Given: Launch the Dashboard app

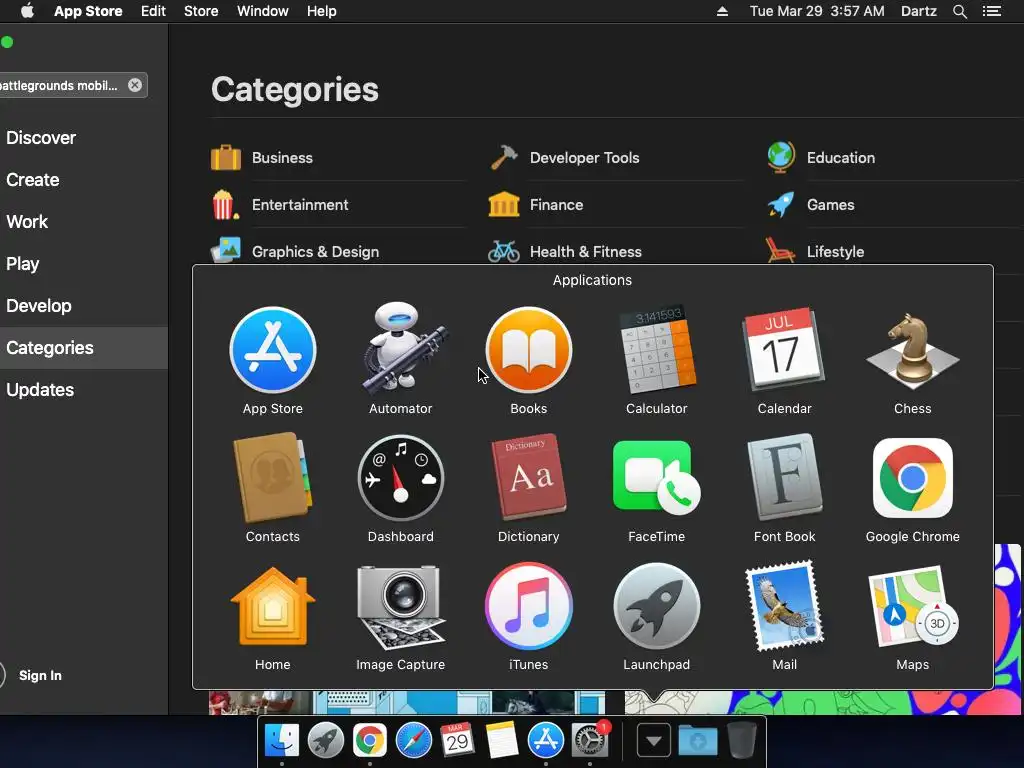Looking at the screenshot, I should click(400, 478).
